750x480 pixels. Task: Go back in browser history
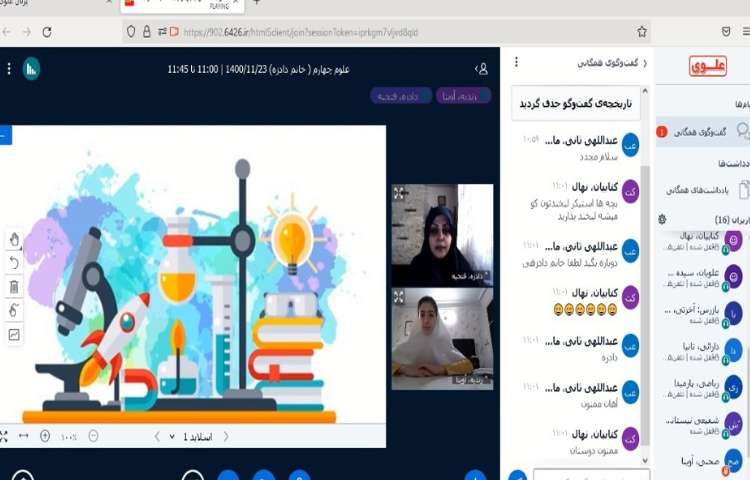pos(6,32)
